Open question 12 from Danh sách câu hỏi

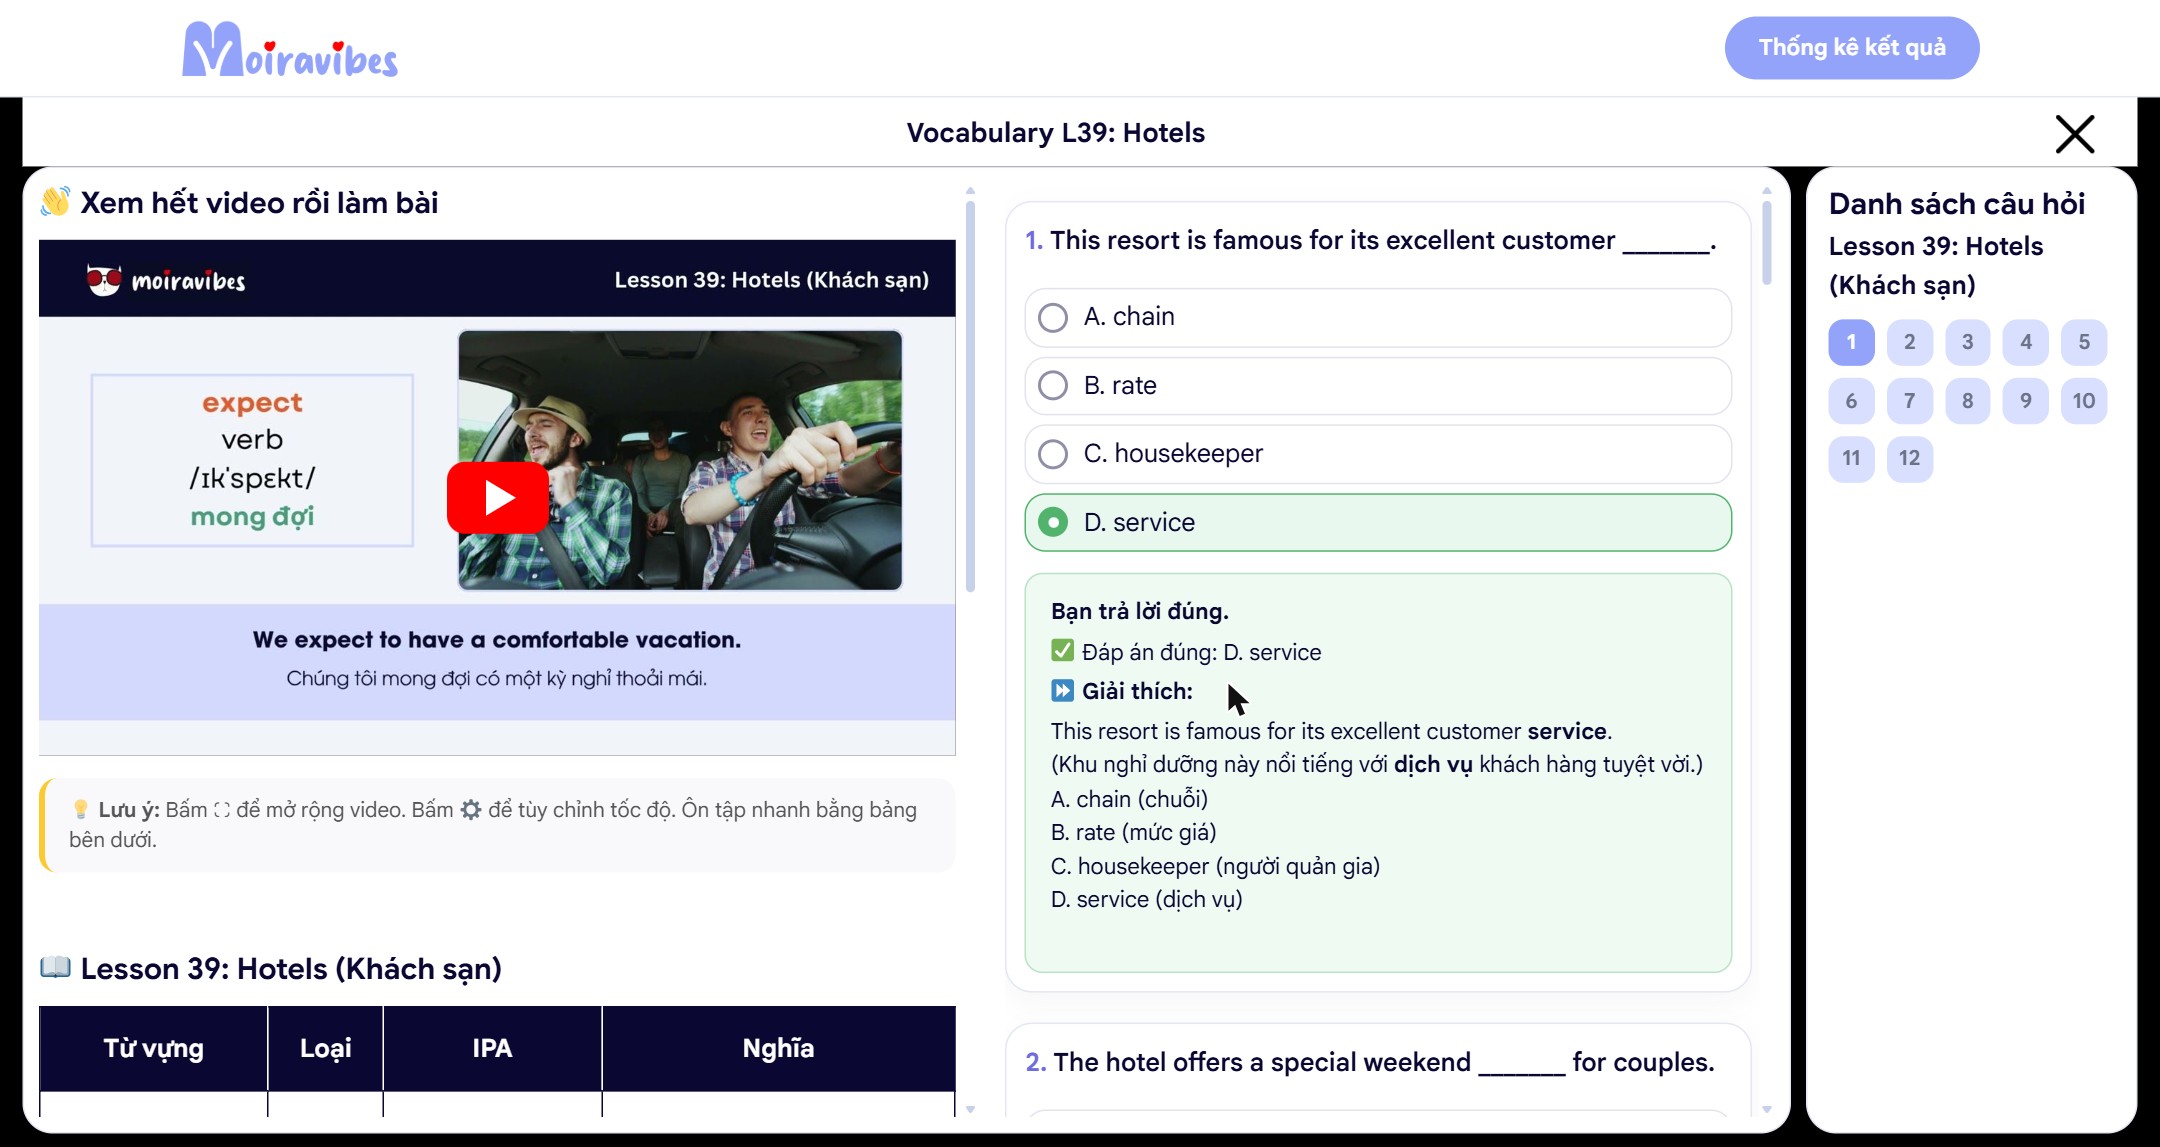(x=1909, y=458)
